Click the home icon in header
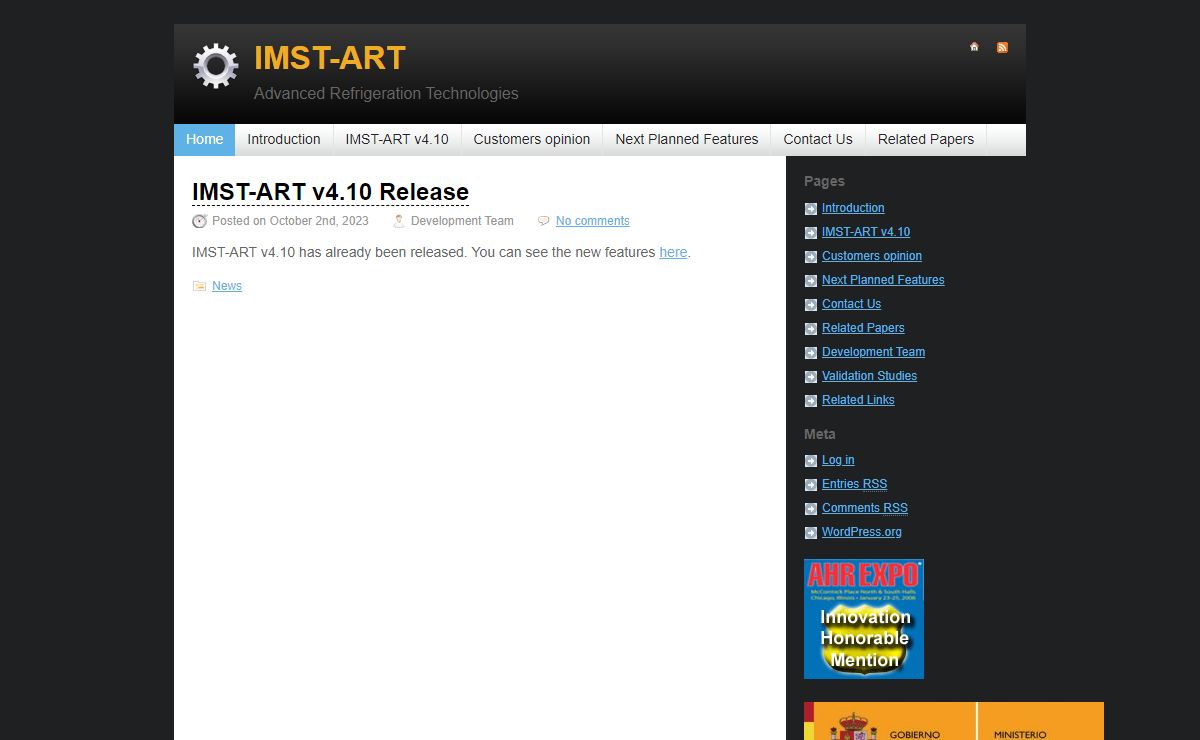The image size is (1200, 740). 974,47
